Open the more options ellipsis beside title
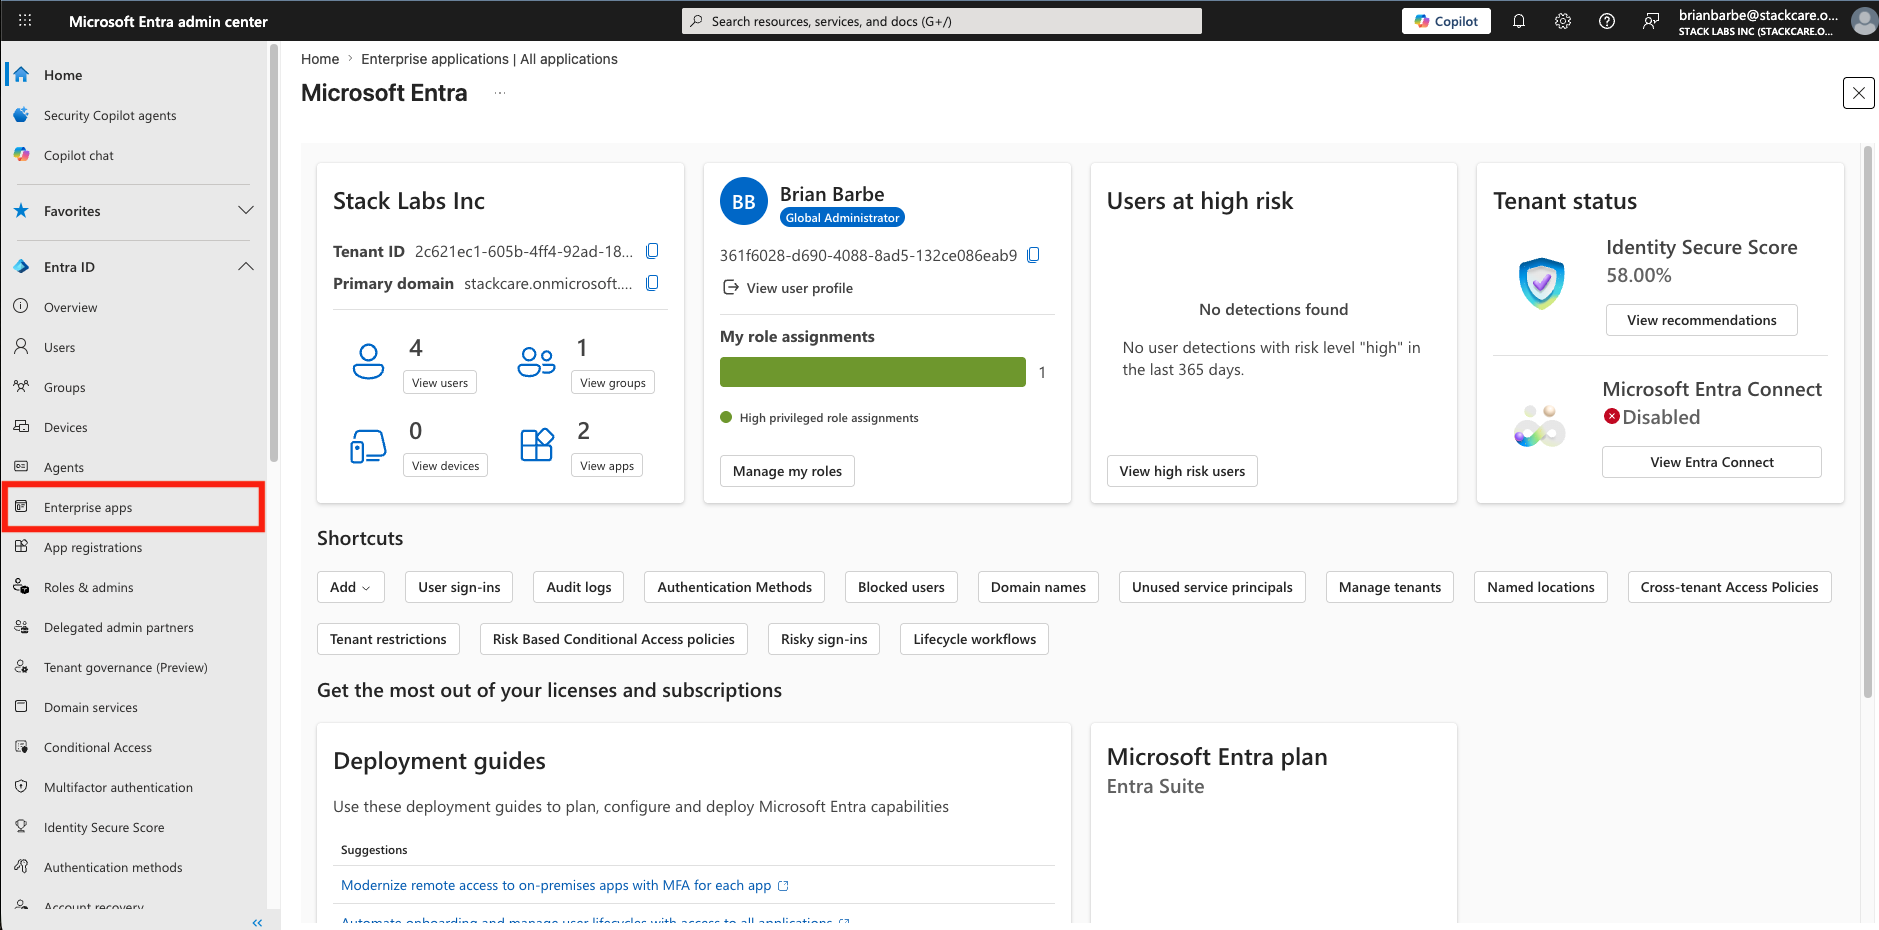The width and height of the screenshot is (1879, 930). tap(500, 93)
